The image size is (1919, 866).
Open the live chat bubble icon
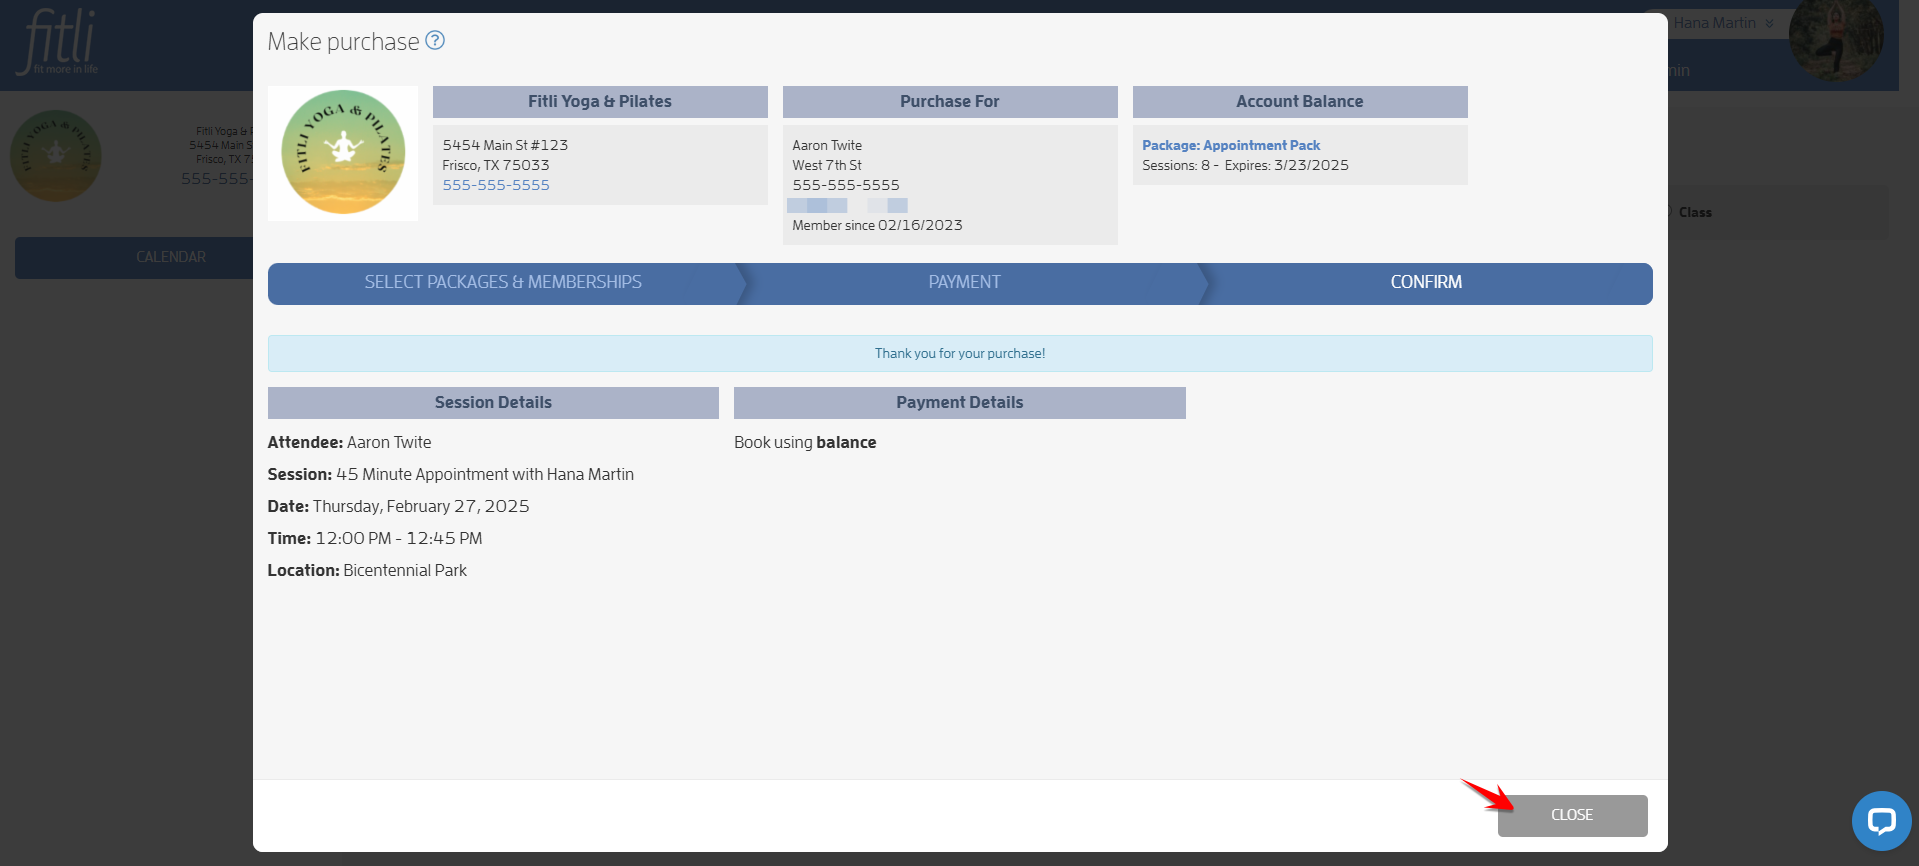(x=1881, y=821)
